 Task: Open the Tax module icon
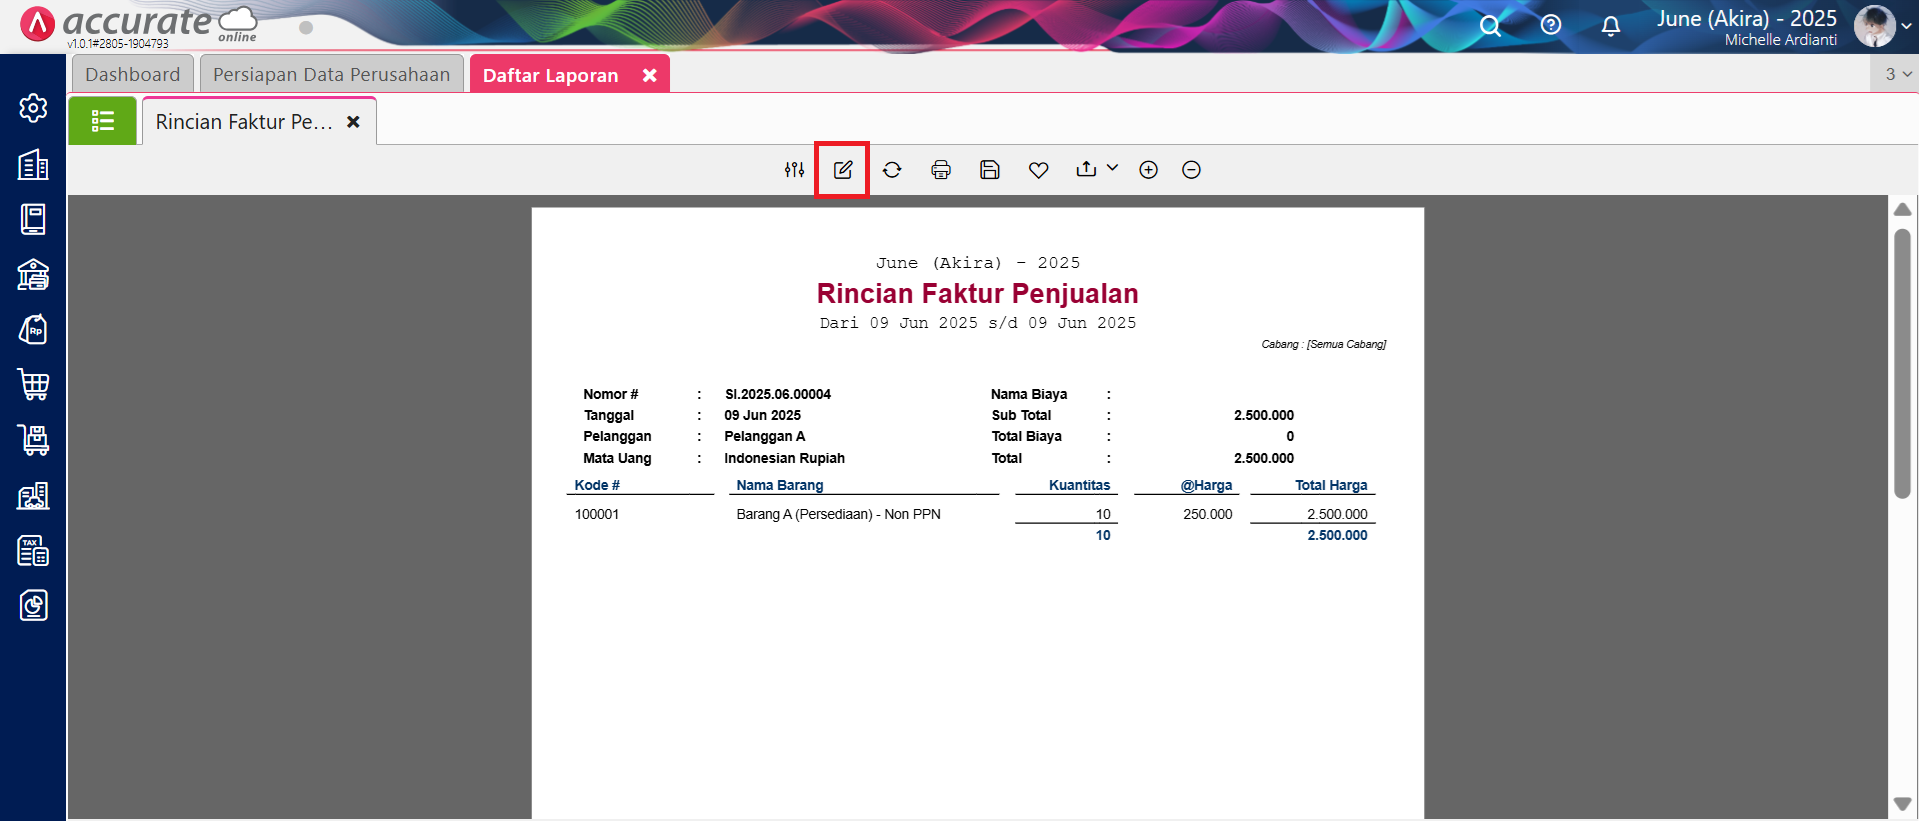(x=33, y=551)
